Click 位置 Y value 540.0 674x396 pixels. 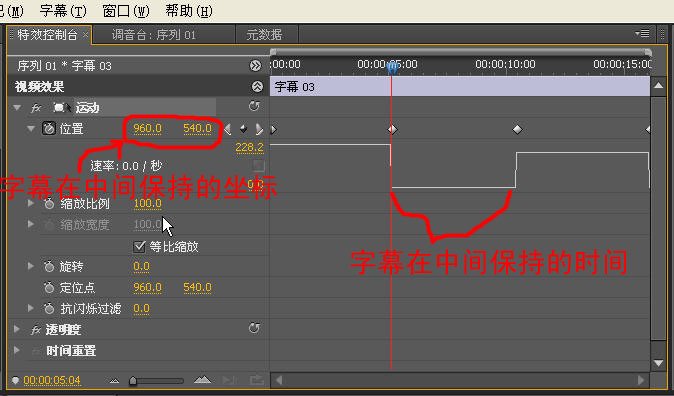(x=197, y=129)
